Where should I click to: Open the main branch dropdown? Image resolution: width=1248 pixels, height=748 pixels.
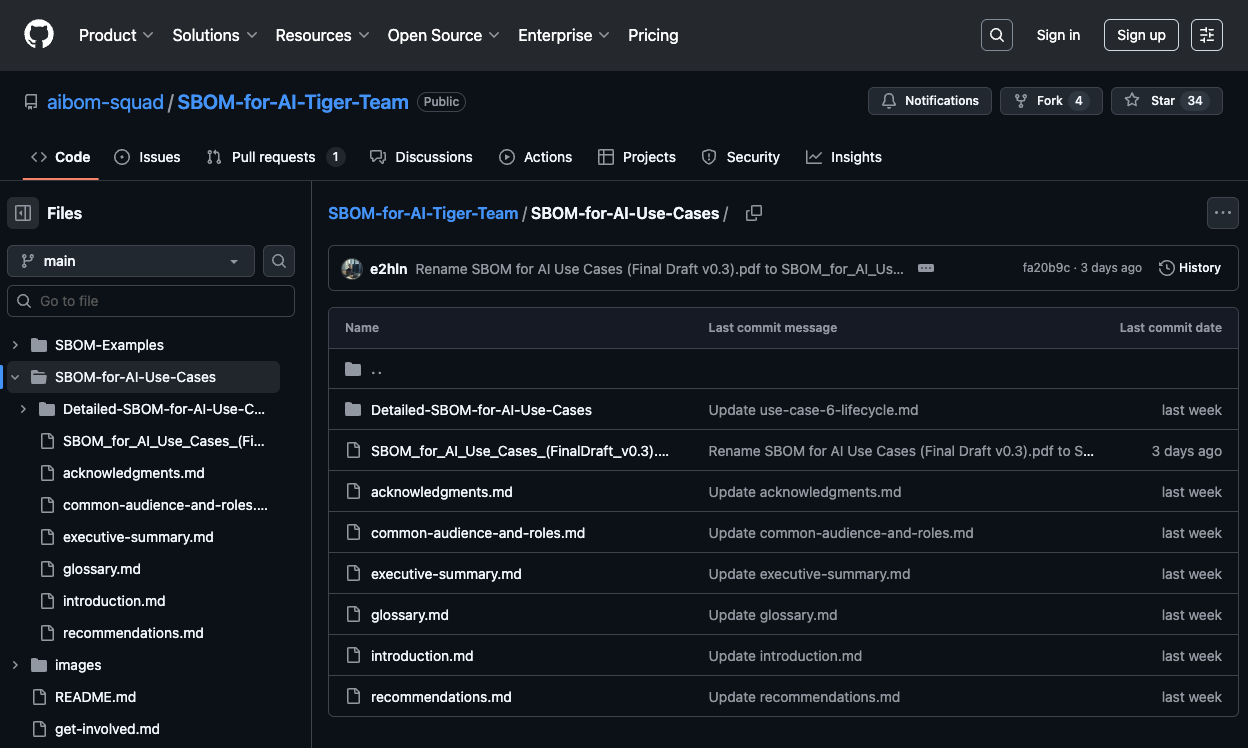click(x=131, y=261)
